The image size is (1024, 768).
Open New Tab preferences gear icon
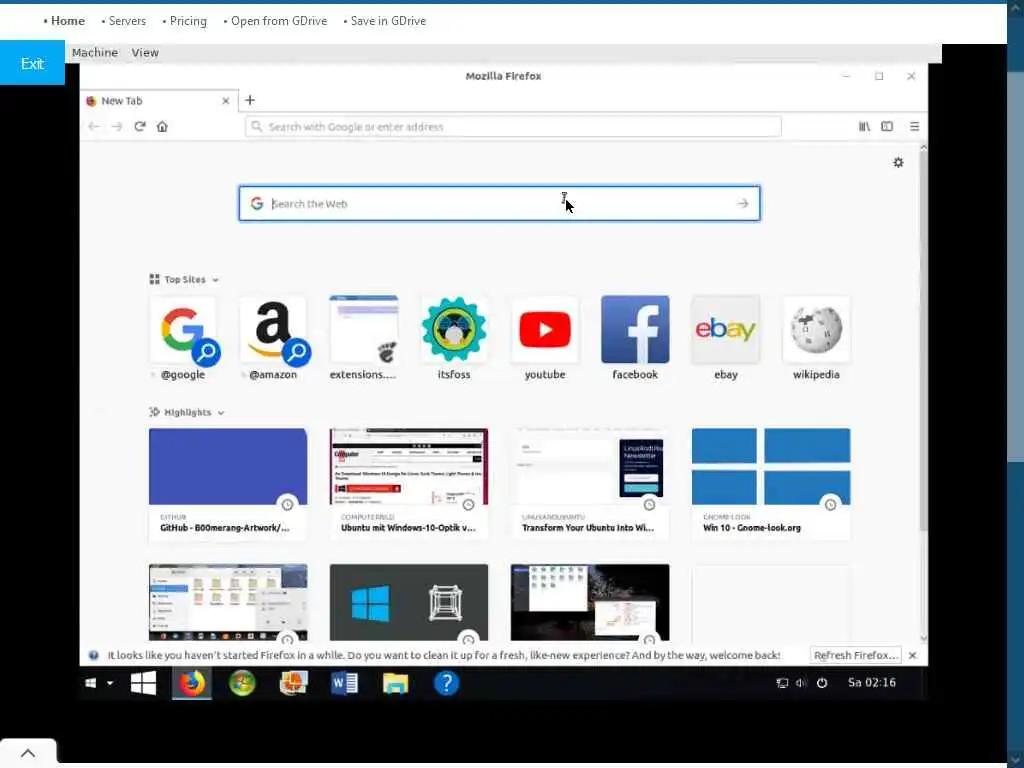point(899,163)
